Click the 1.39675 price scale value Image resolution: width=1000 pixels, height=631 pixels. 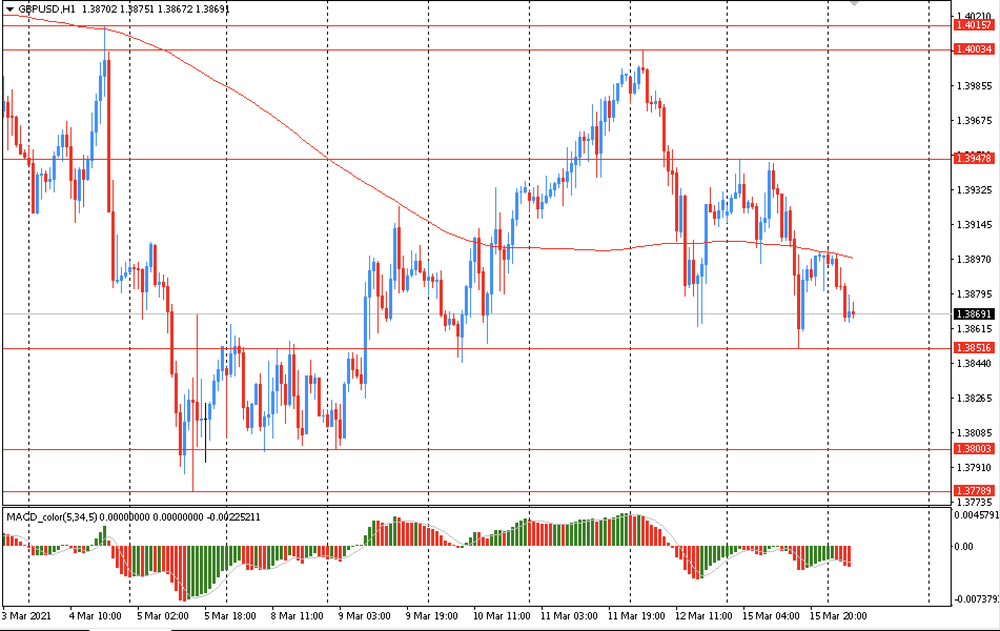[x=975, y=120]
